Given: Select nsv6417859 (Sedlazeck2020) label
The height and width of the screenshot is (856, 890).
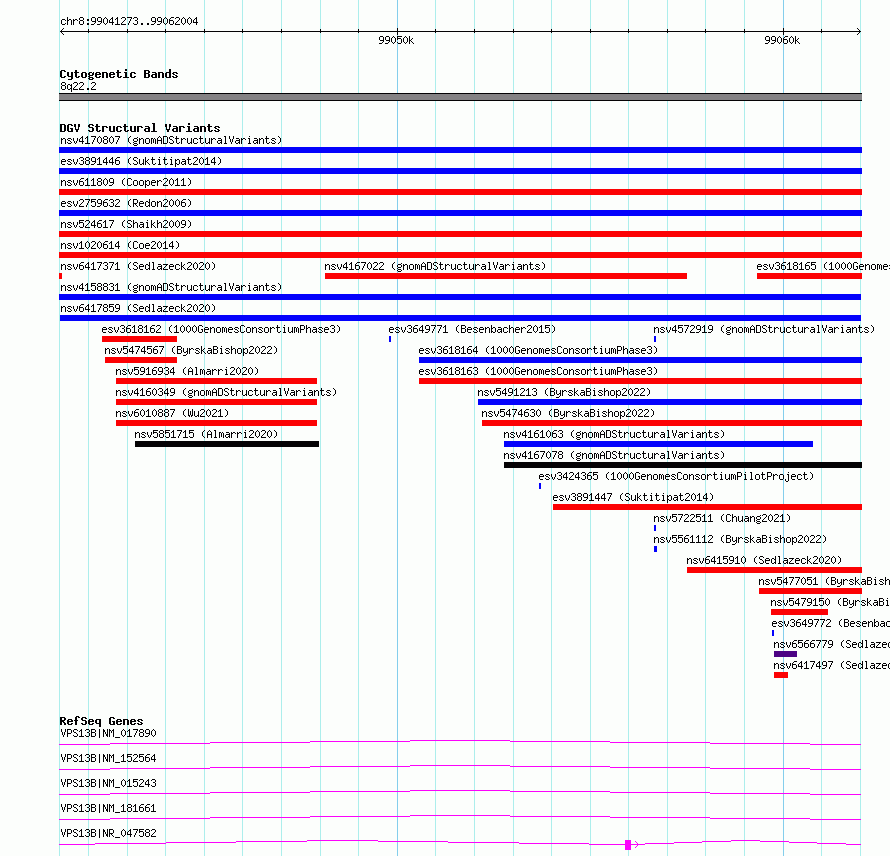Looking at the screenshot, I should tap(138, 308).
